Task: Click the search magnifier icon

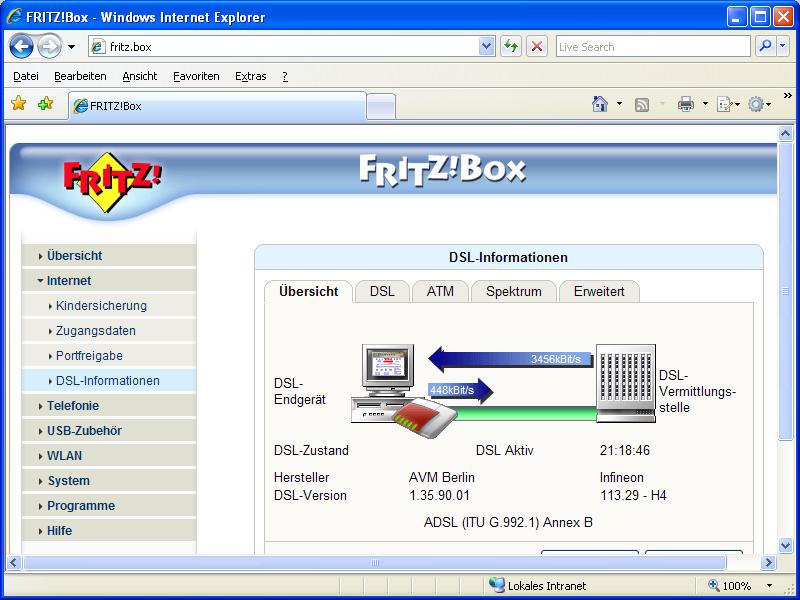Action: [765, 46]
